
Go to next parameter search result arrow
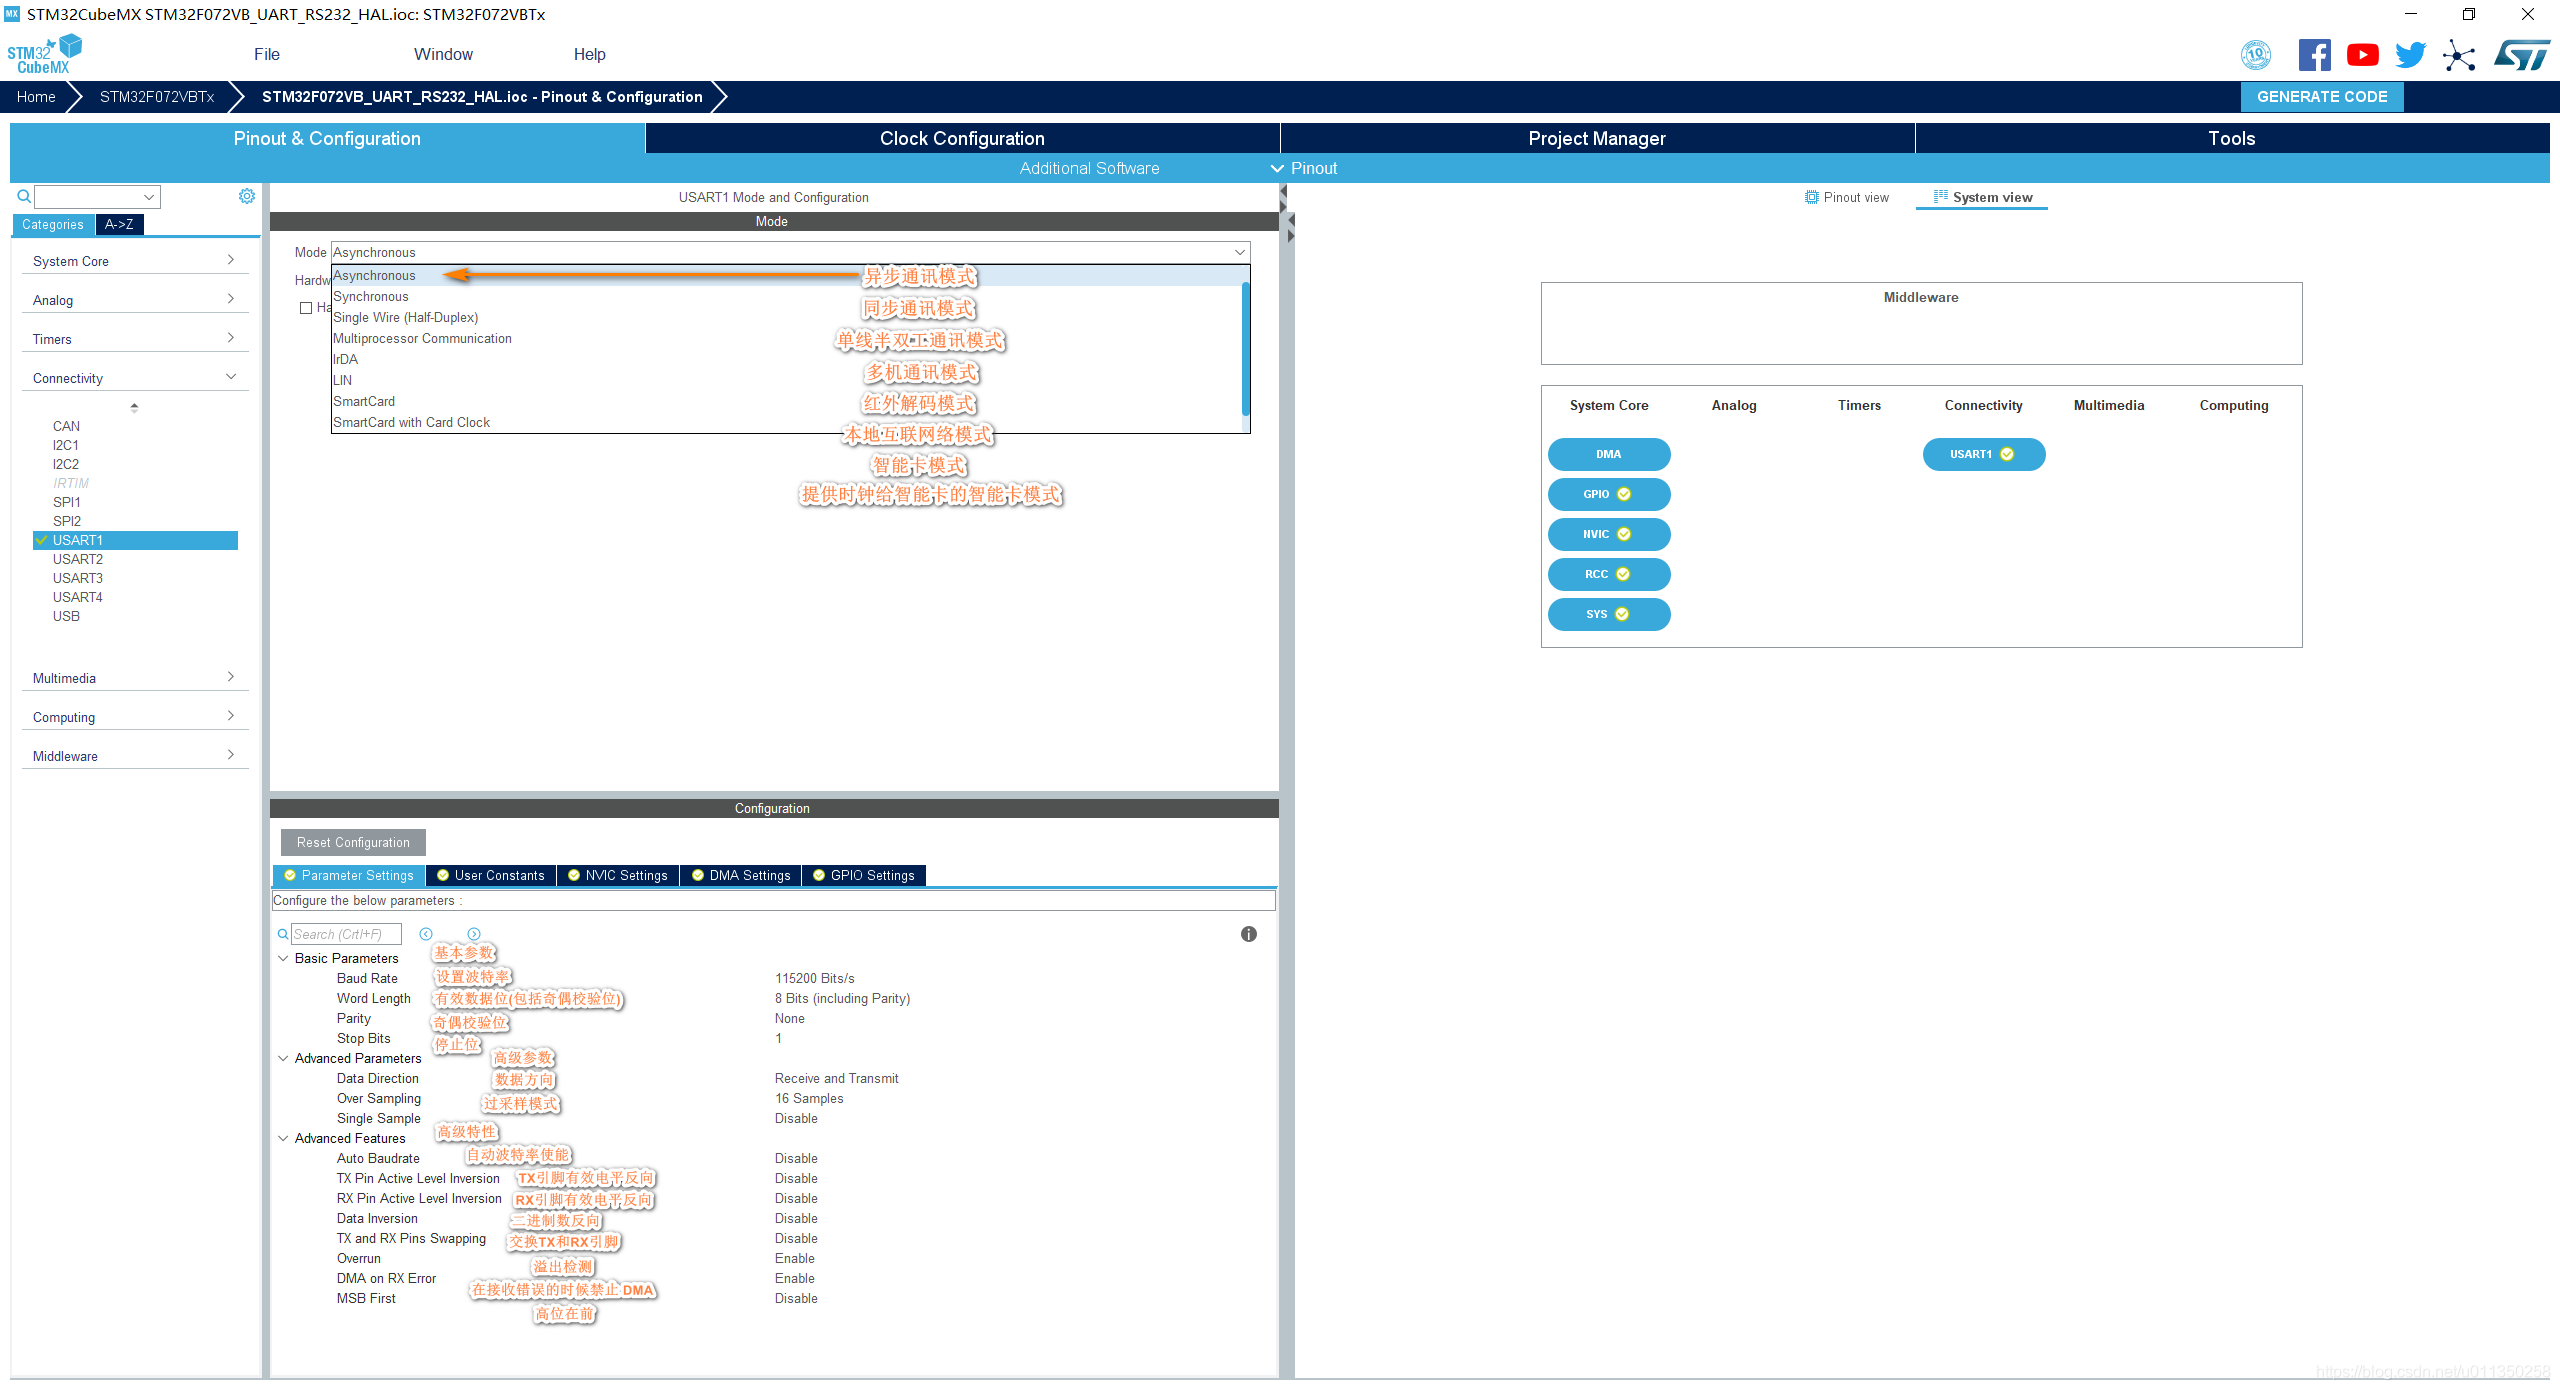click(x=474, y=934)
